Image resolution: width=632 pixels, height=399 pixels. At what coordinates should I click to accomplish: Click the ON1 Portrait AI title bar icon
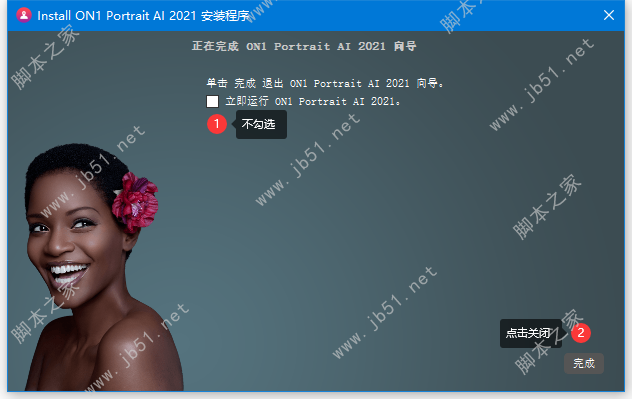24,15
